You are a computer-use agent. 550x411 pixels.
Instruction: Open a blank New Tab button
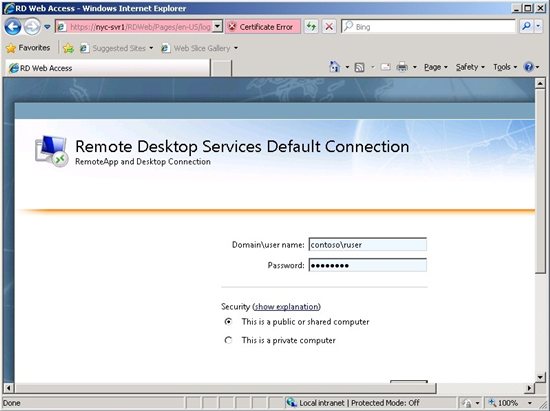[221, 68]
